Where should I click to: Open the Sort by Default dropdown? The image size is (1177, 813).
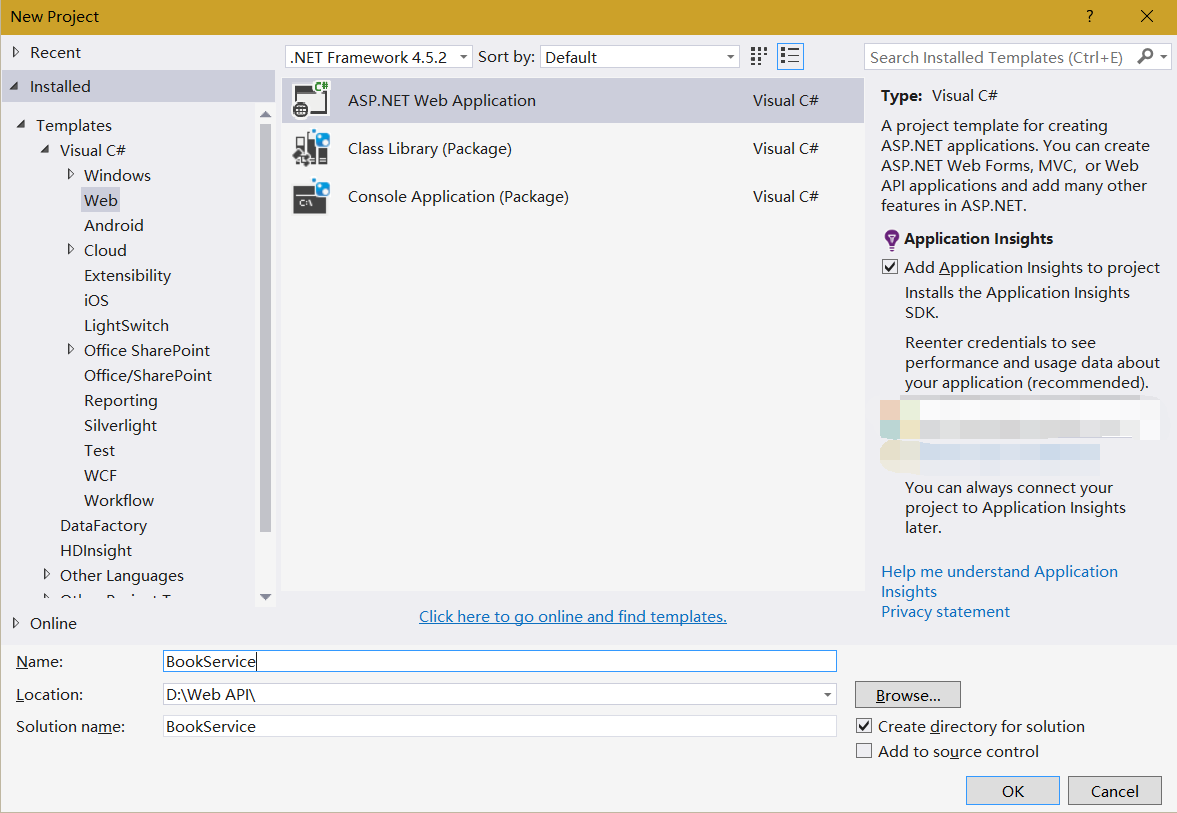(640, 57)
